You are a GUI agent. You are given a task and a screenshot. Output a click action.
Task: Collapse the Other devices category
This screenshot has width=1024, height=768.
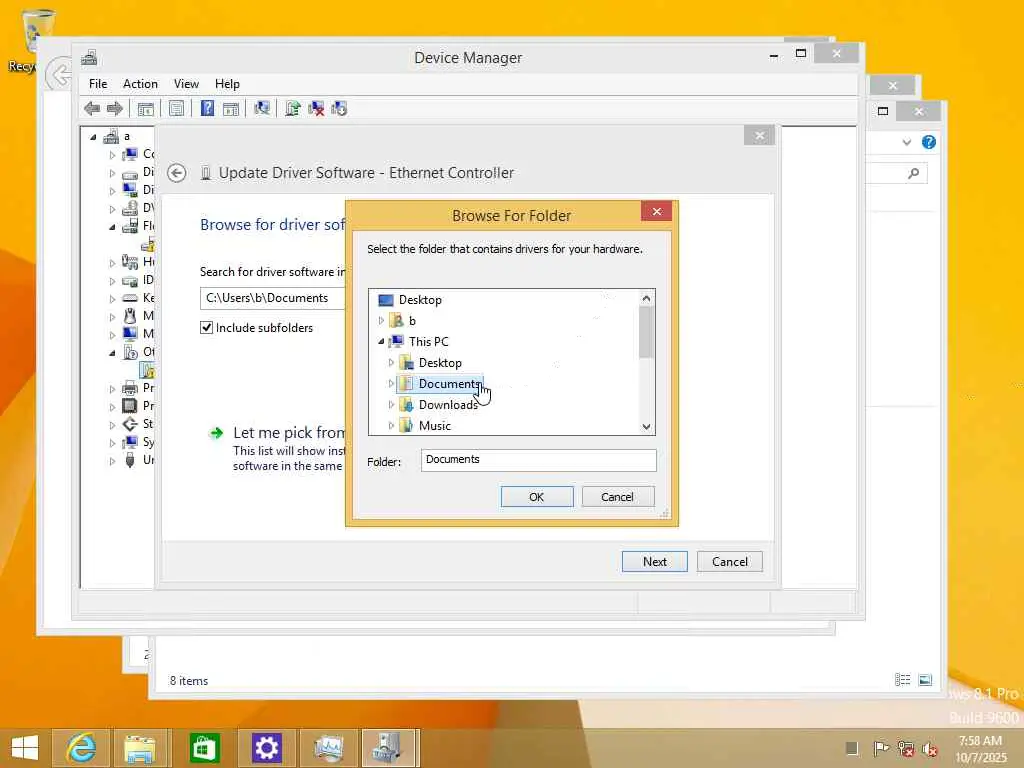(112, 353)
